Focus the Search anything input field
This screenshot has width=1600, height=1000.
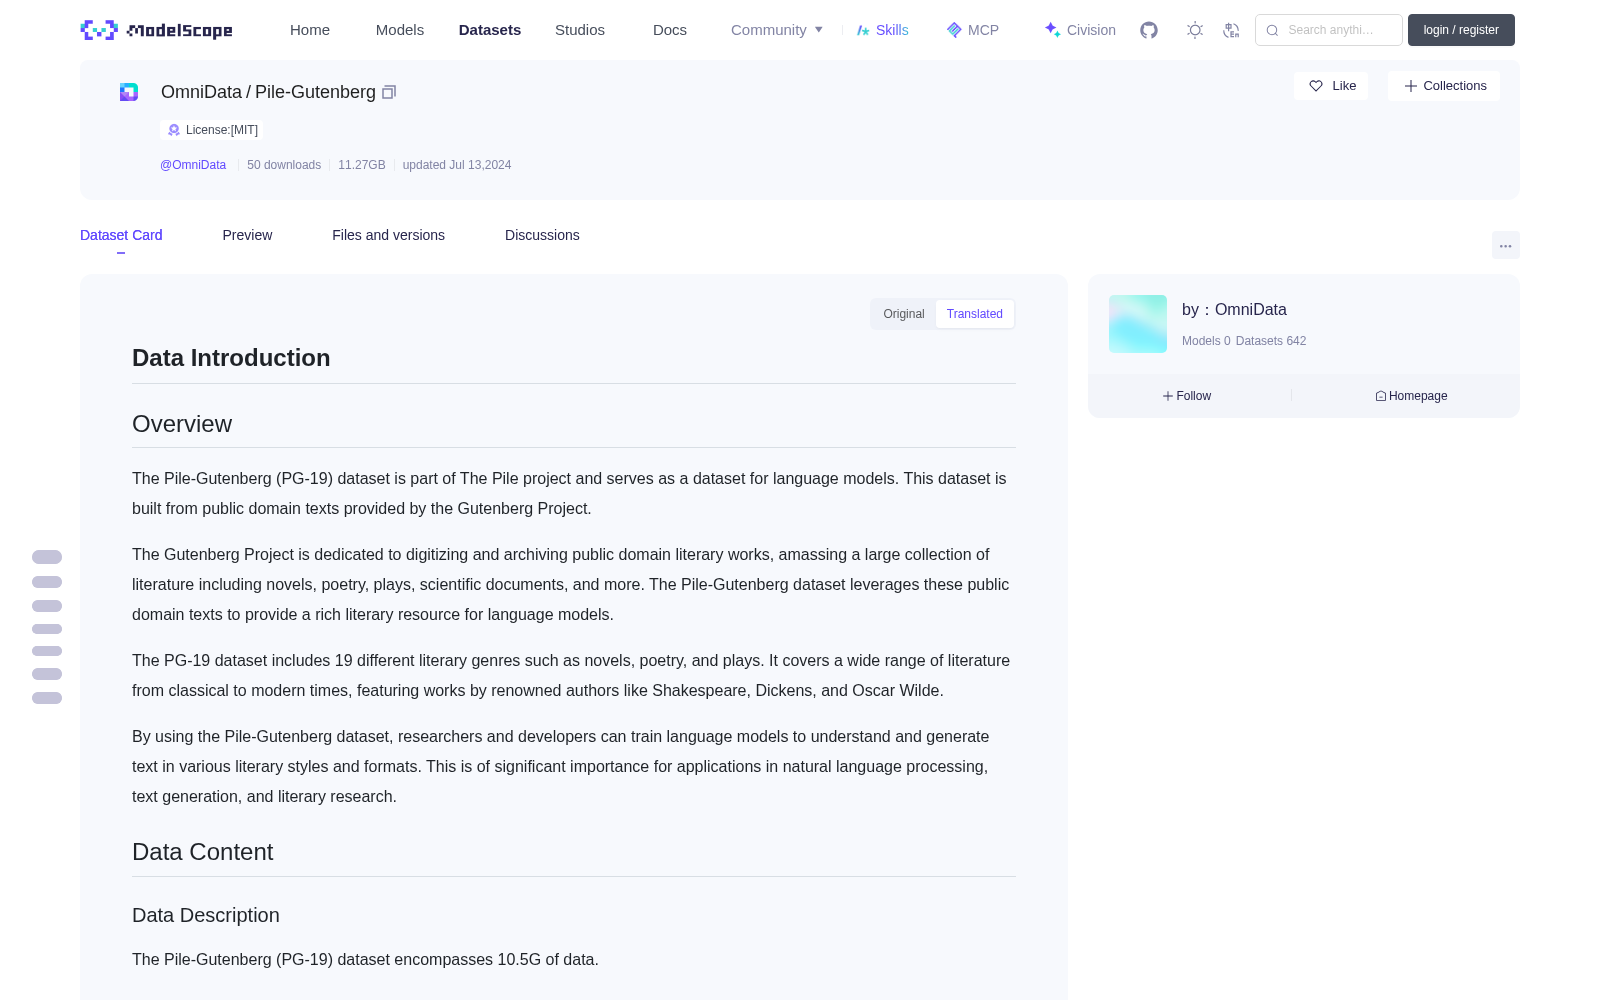pos(1329,30)
